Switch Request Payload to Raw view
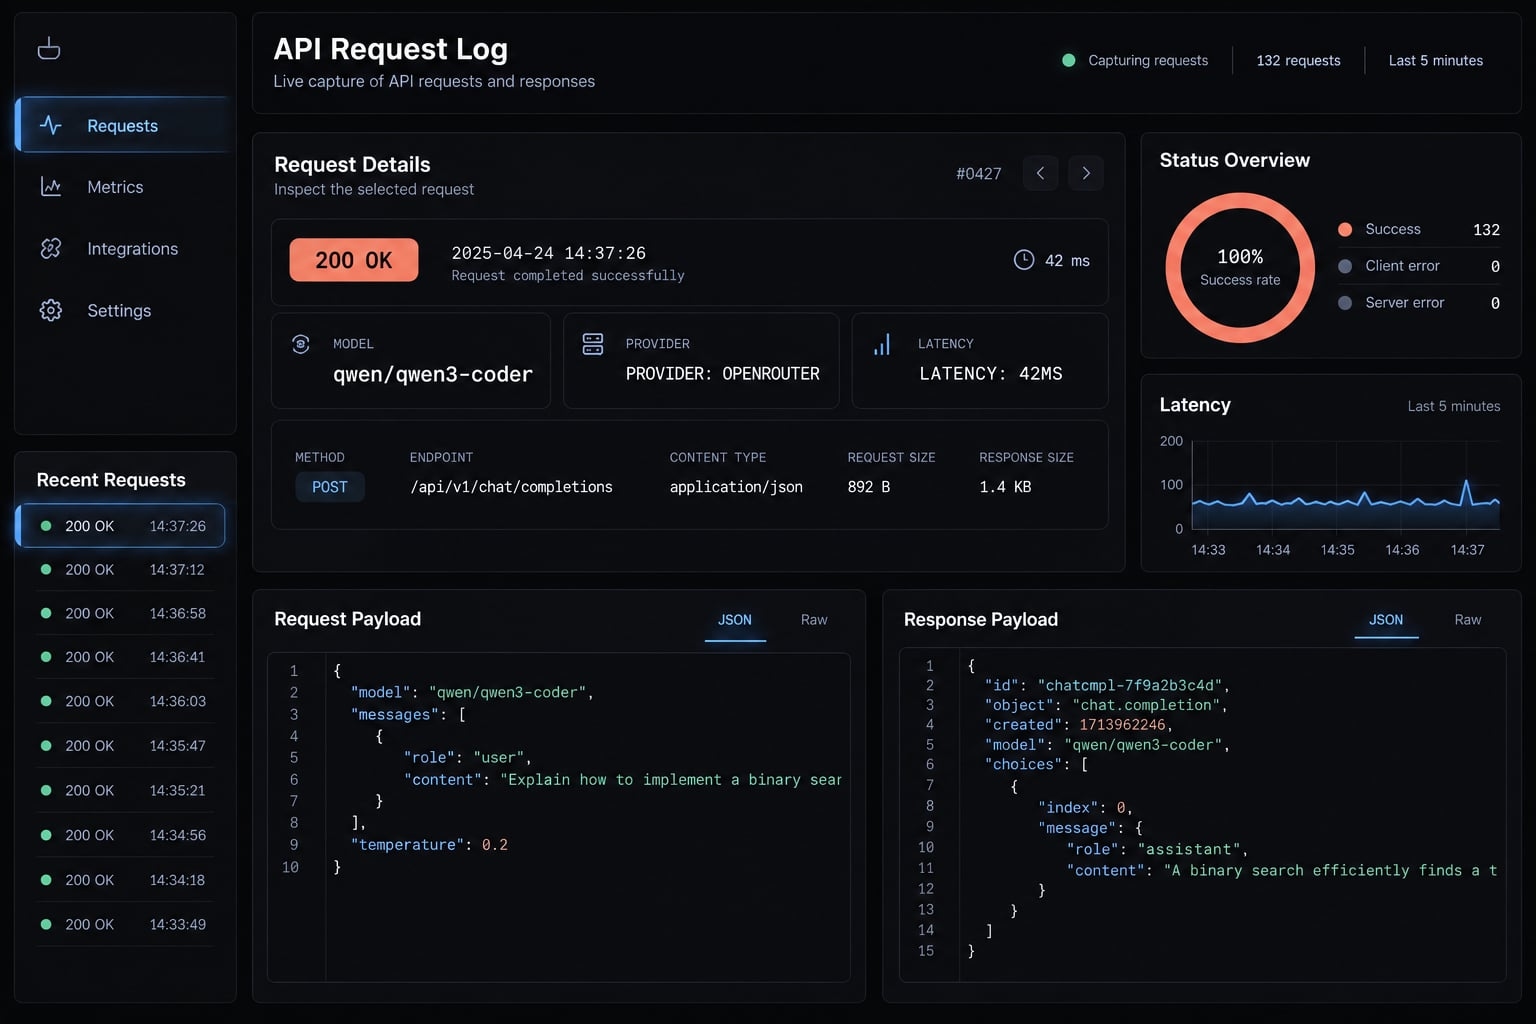1536x1024 pixels. pos(814,620)
